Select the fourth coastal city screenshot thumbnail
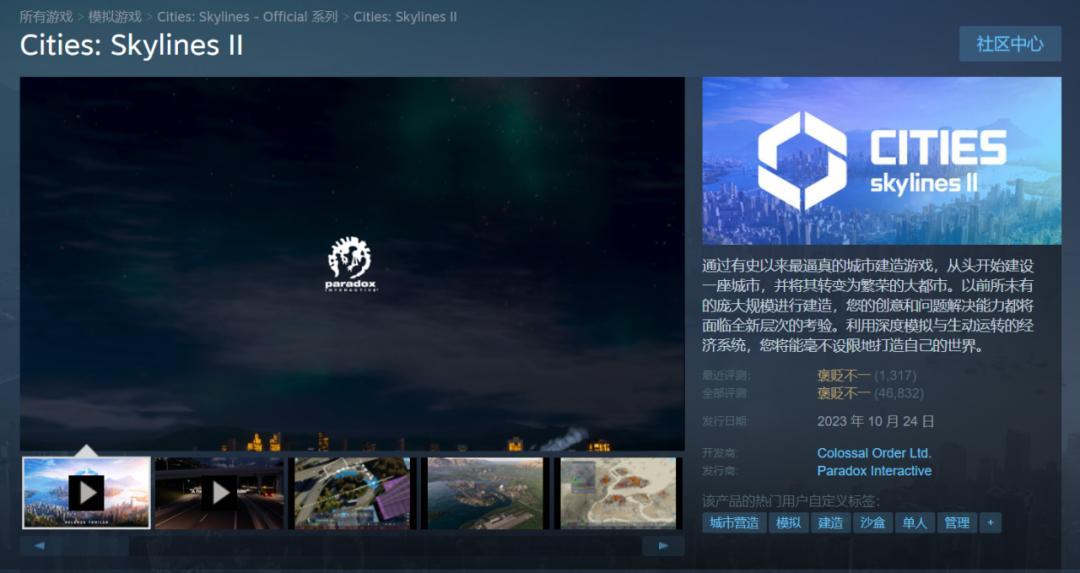1080x573 pixels. click(485, 493)
